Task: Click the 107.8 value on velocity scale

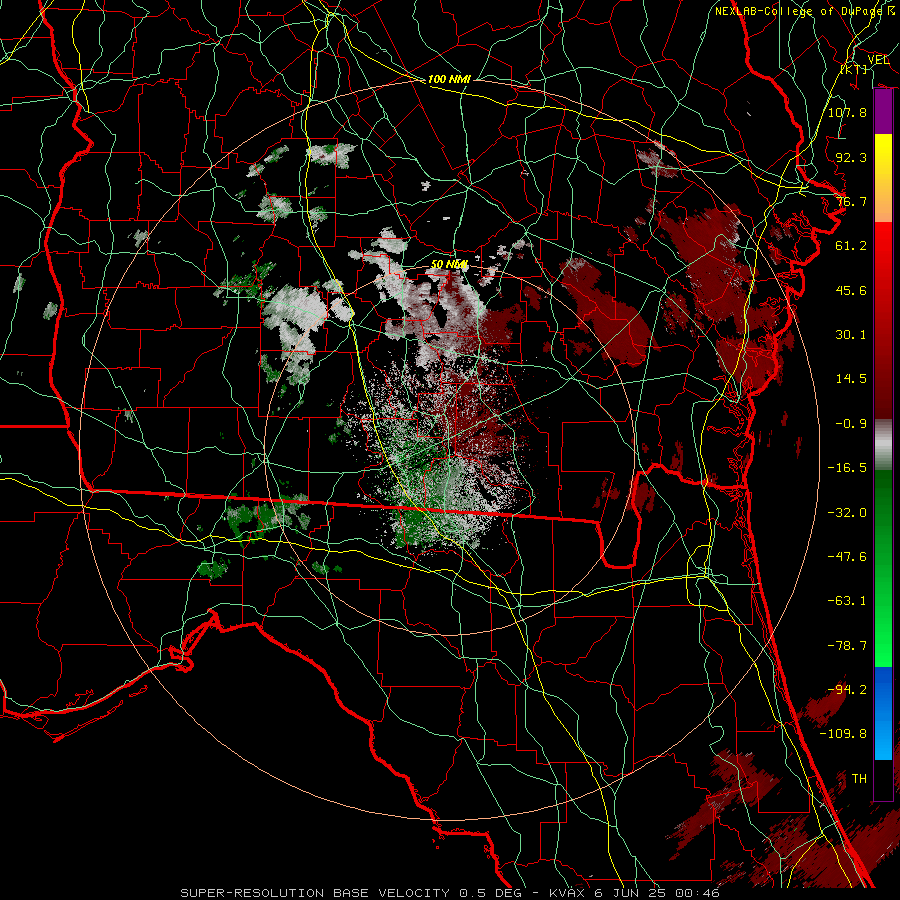Action: pos(847,112)
